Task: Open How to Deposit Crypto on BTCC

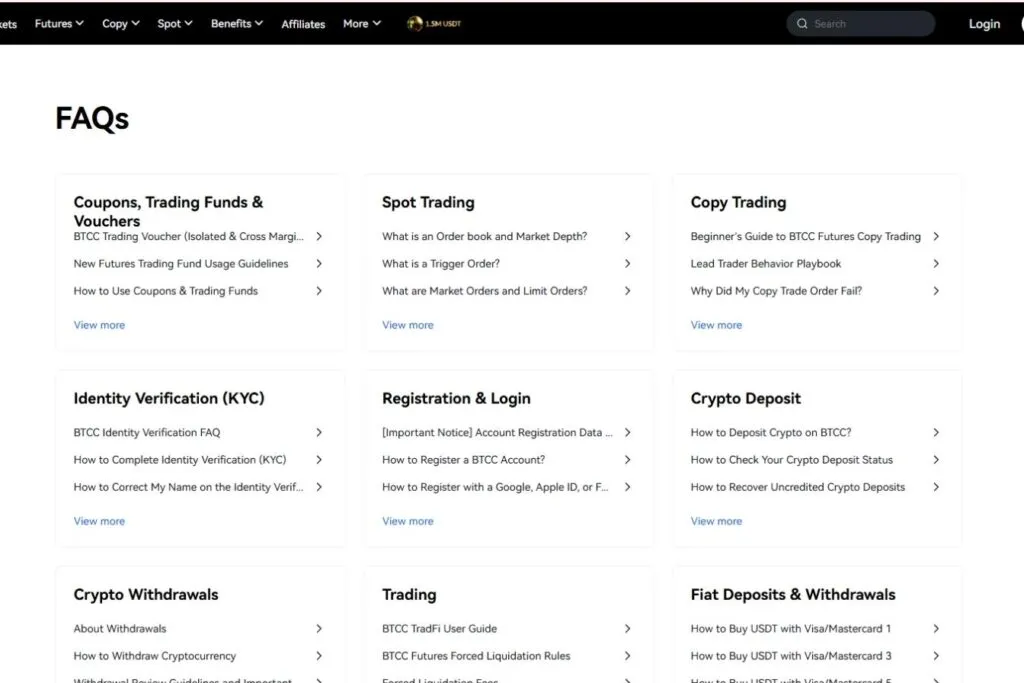Action: (x=771, y=432)
